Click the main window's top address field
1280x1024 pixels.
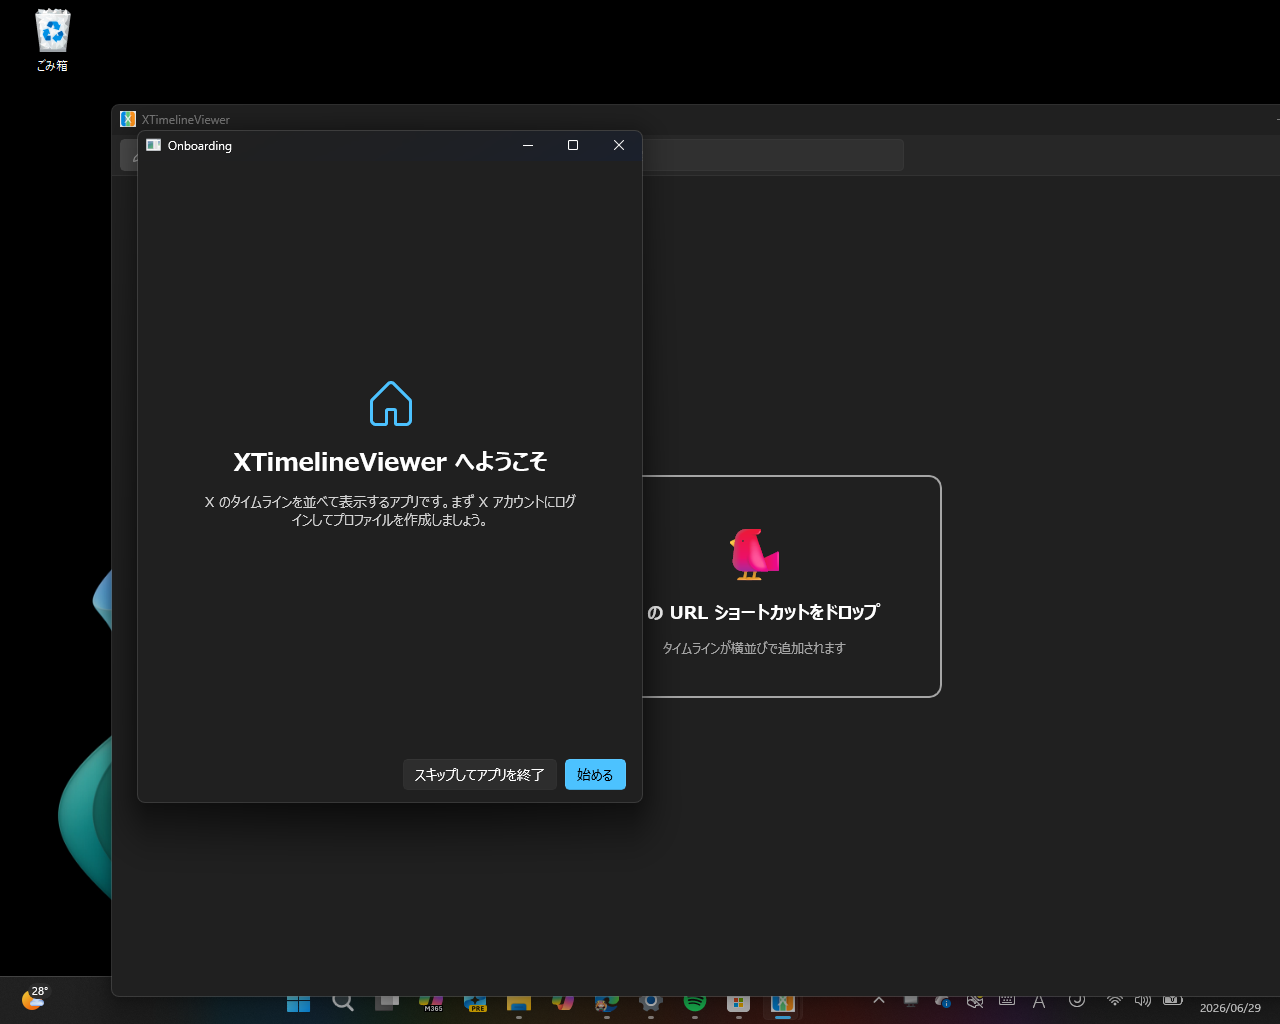[773, 155]
